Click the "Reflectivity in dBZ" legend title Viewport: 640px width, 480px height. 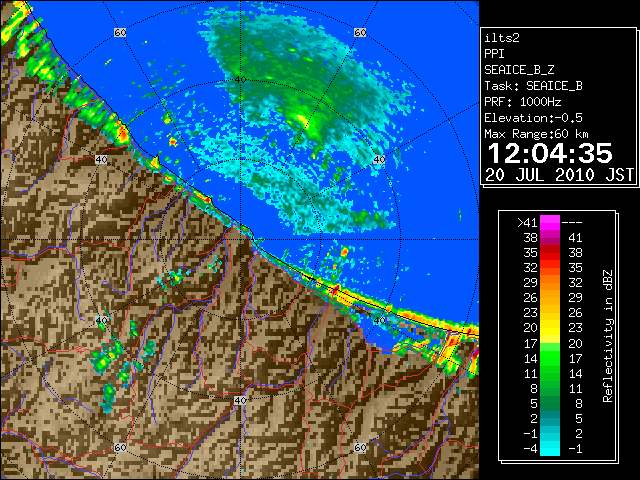coord(608,336)
